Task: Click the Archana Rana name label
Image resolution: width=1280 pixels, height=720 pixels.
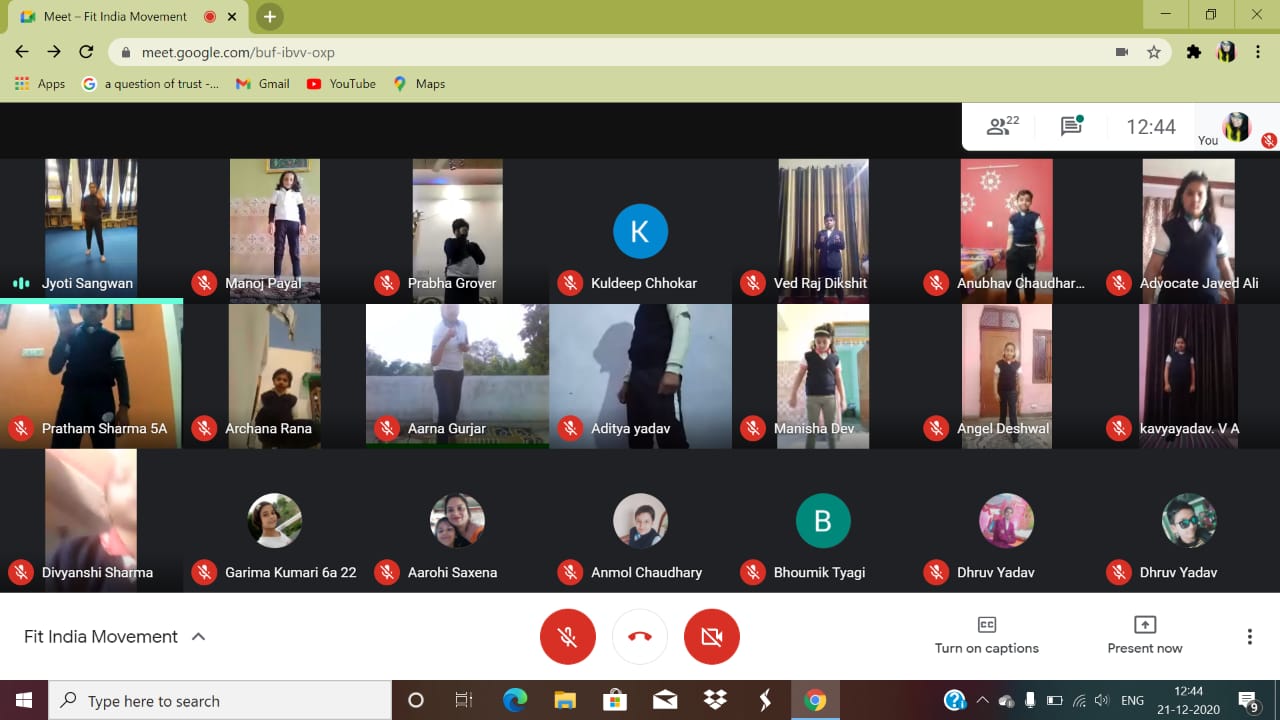Action: [268, 428]
